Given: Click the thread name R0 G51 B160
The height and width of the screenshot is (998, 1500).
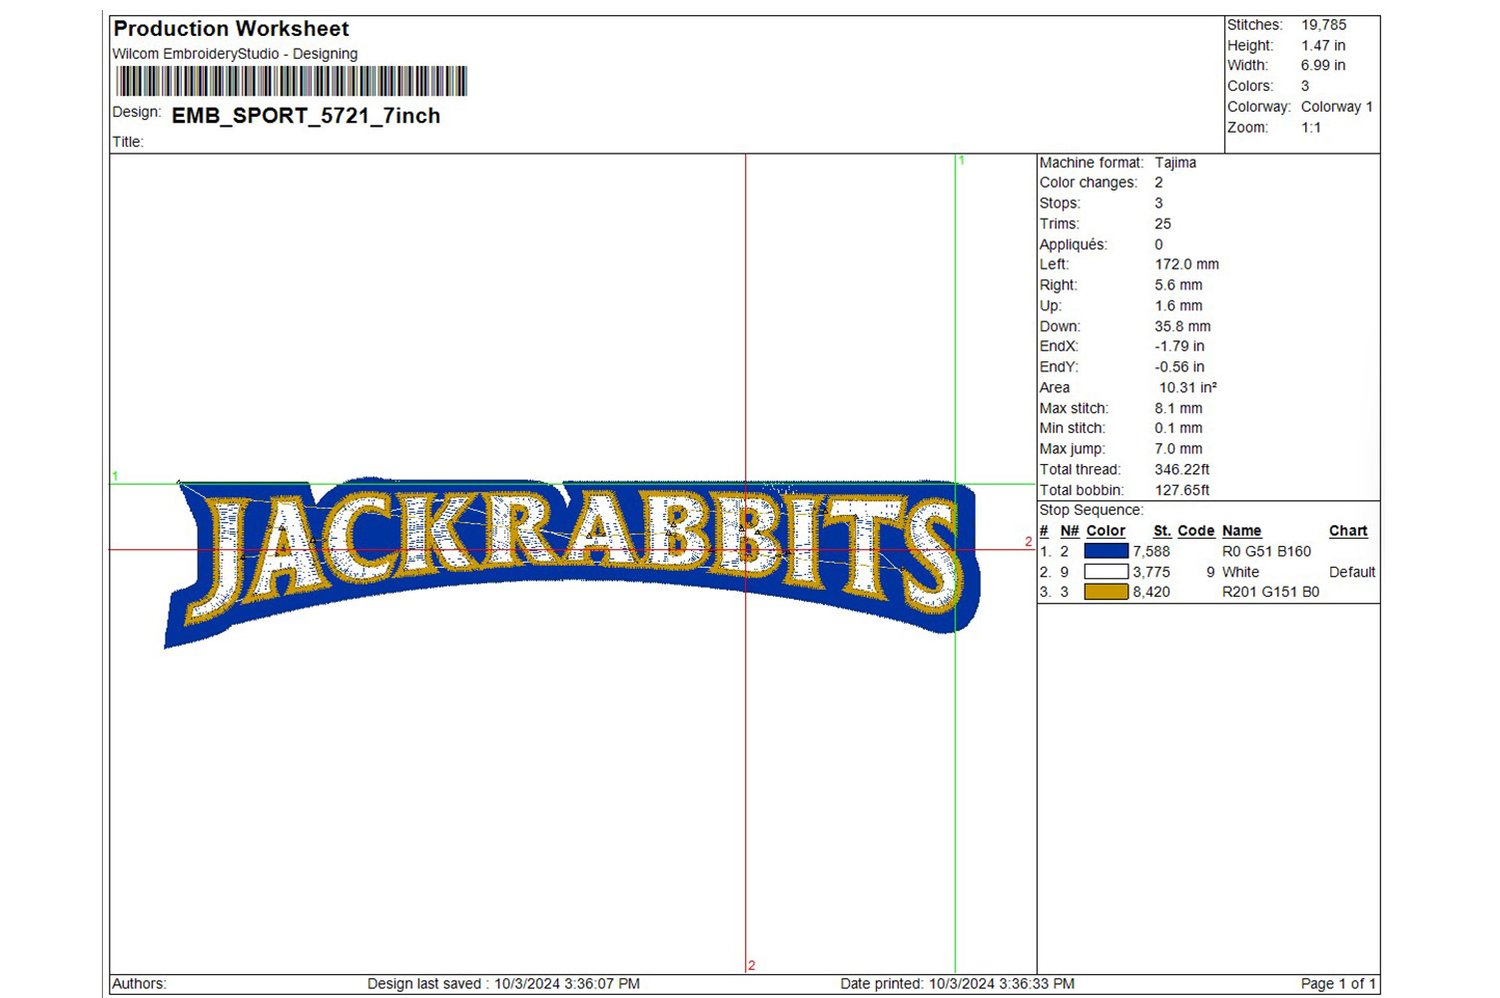Looking at the screenshot, I should click(1267, 552).
